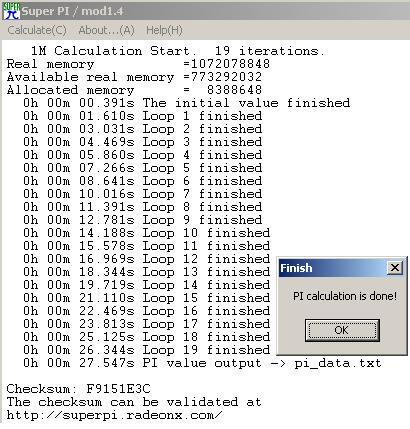The image size is (410, 429).
Task: Open the Calculate(C) menu
Action: click(x=37, y=30)
